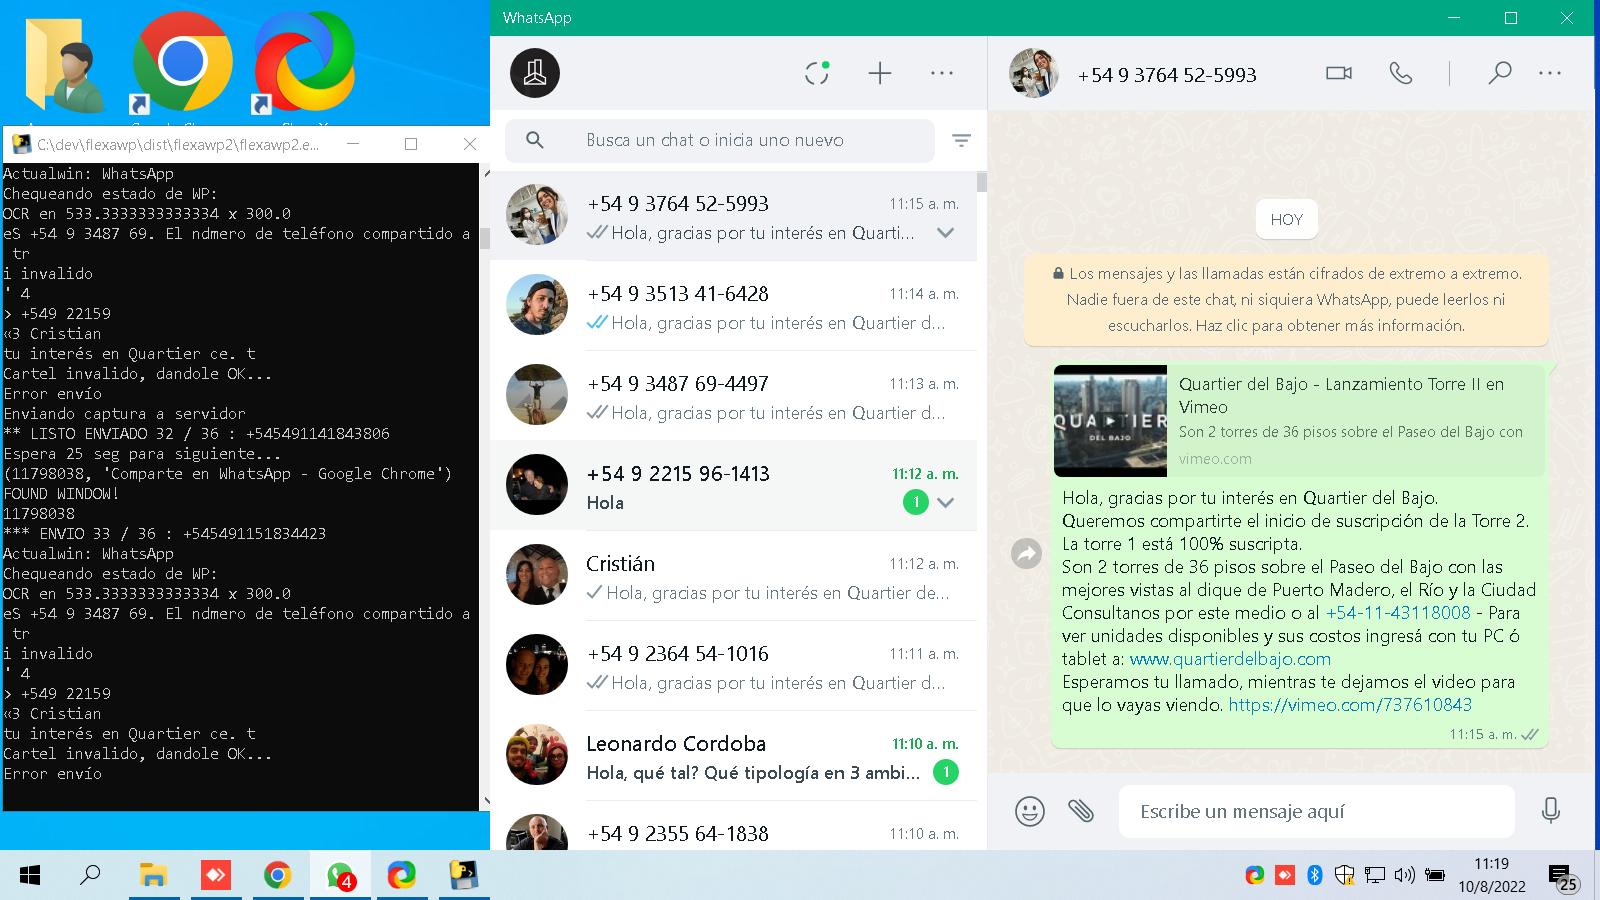The width and height of the screenshot is (1600, 900).
Task: Switch to the Edge-like browser in taskbar
Action: [402, 876]
